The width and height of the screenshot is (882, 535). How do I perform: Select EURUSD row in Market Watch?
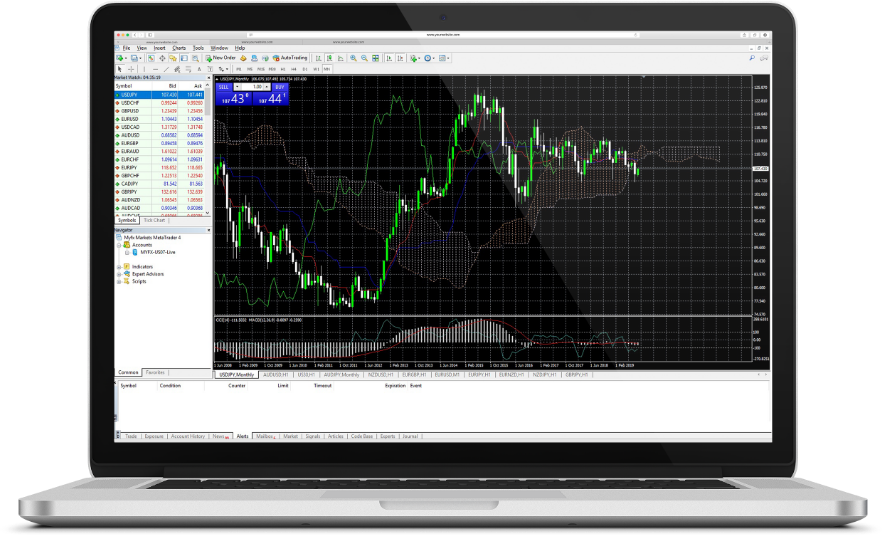[x=160, y=119]
